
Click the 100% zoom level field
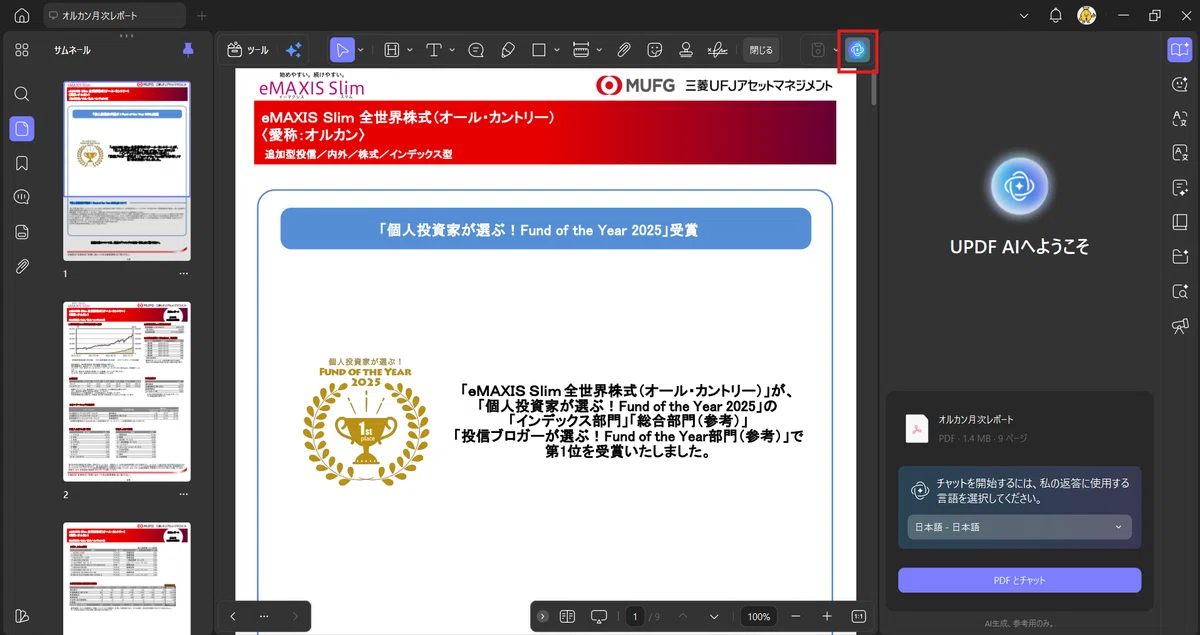pos(759,616)
